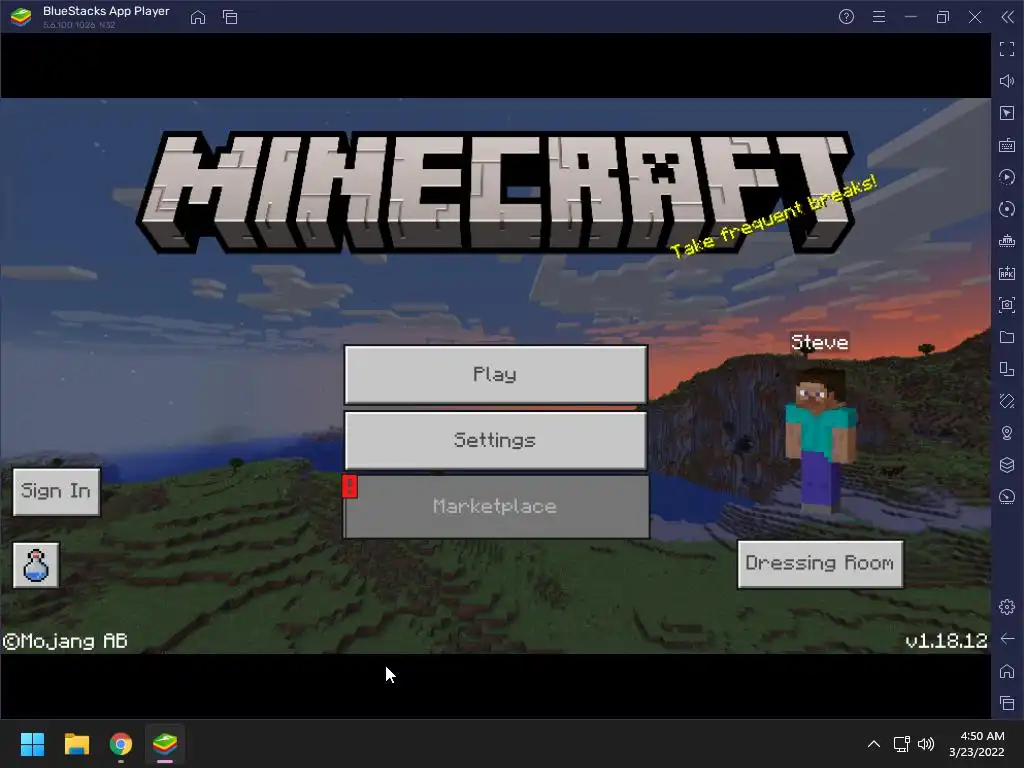Click the potion bottle icon button
This screenshot has width=1024, height=768.
click(36, 565)
